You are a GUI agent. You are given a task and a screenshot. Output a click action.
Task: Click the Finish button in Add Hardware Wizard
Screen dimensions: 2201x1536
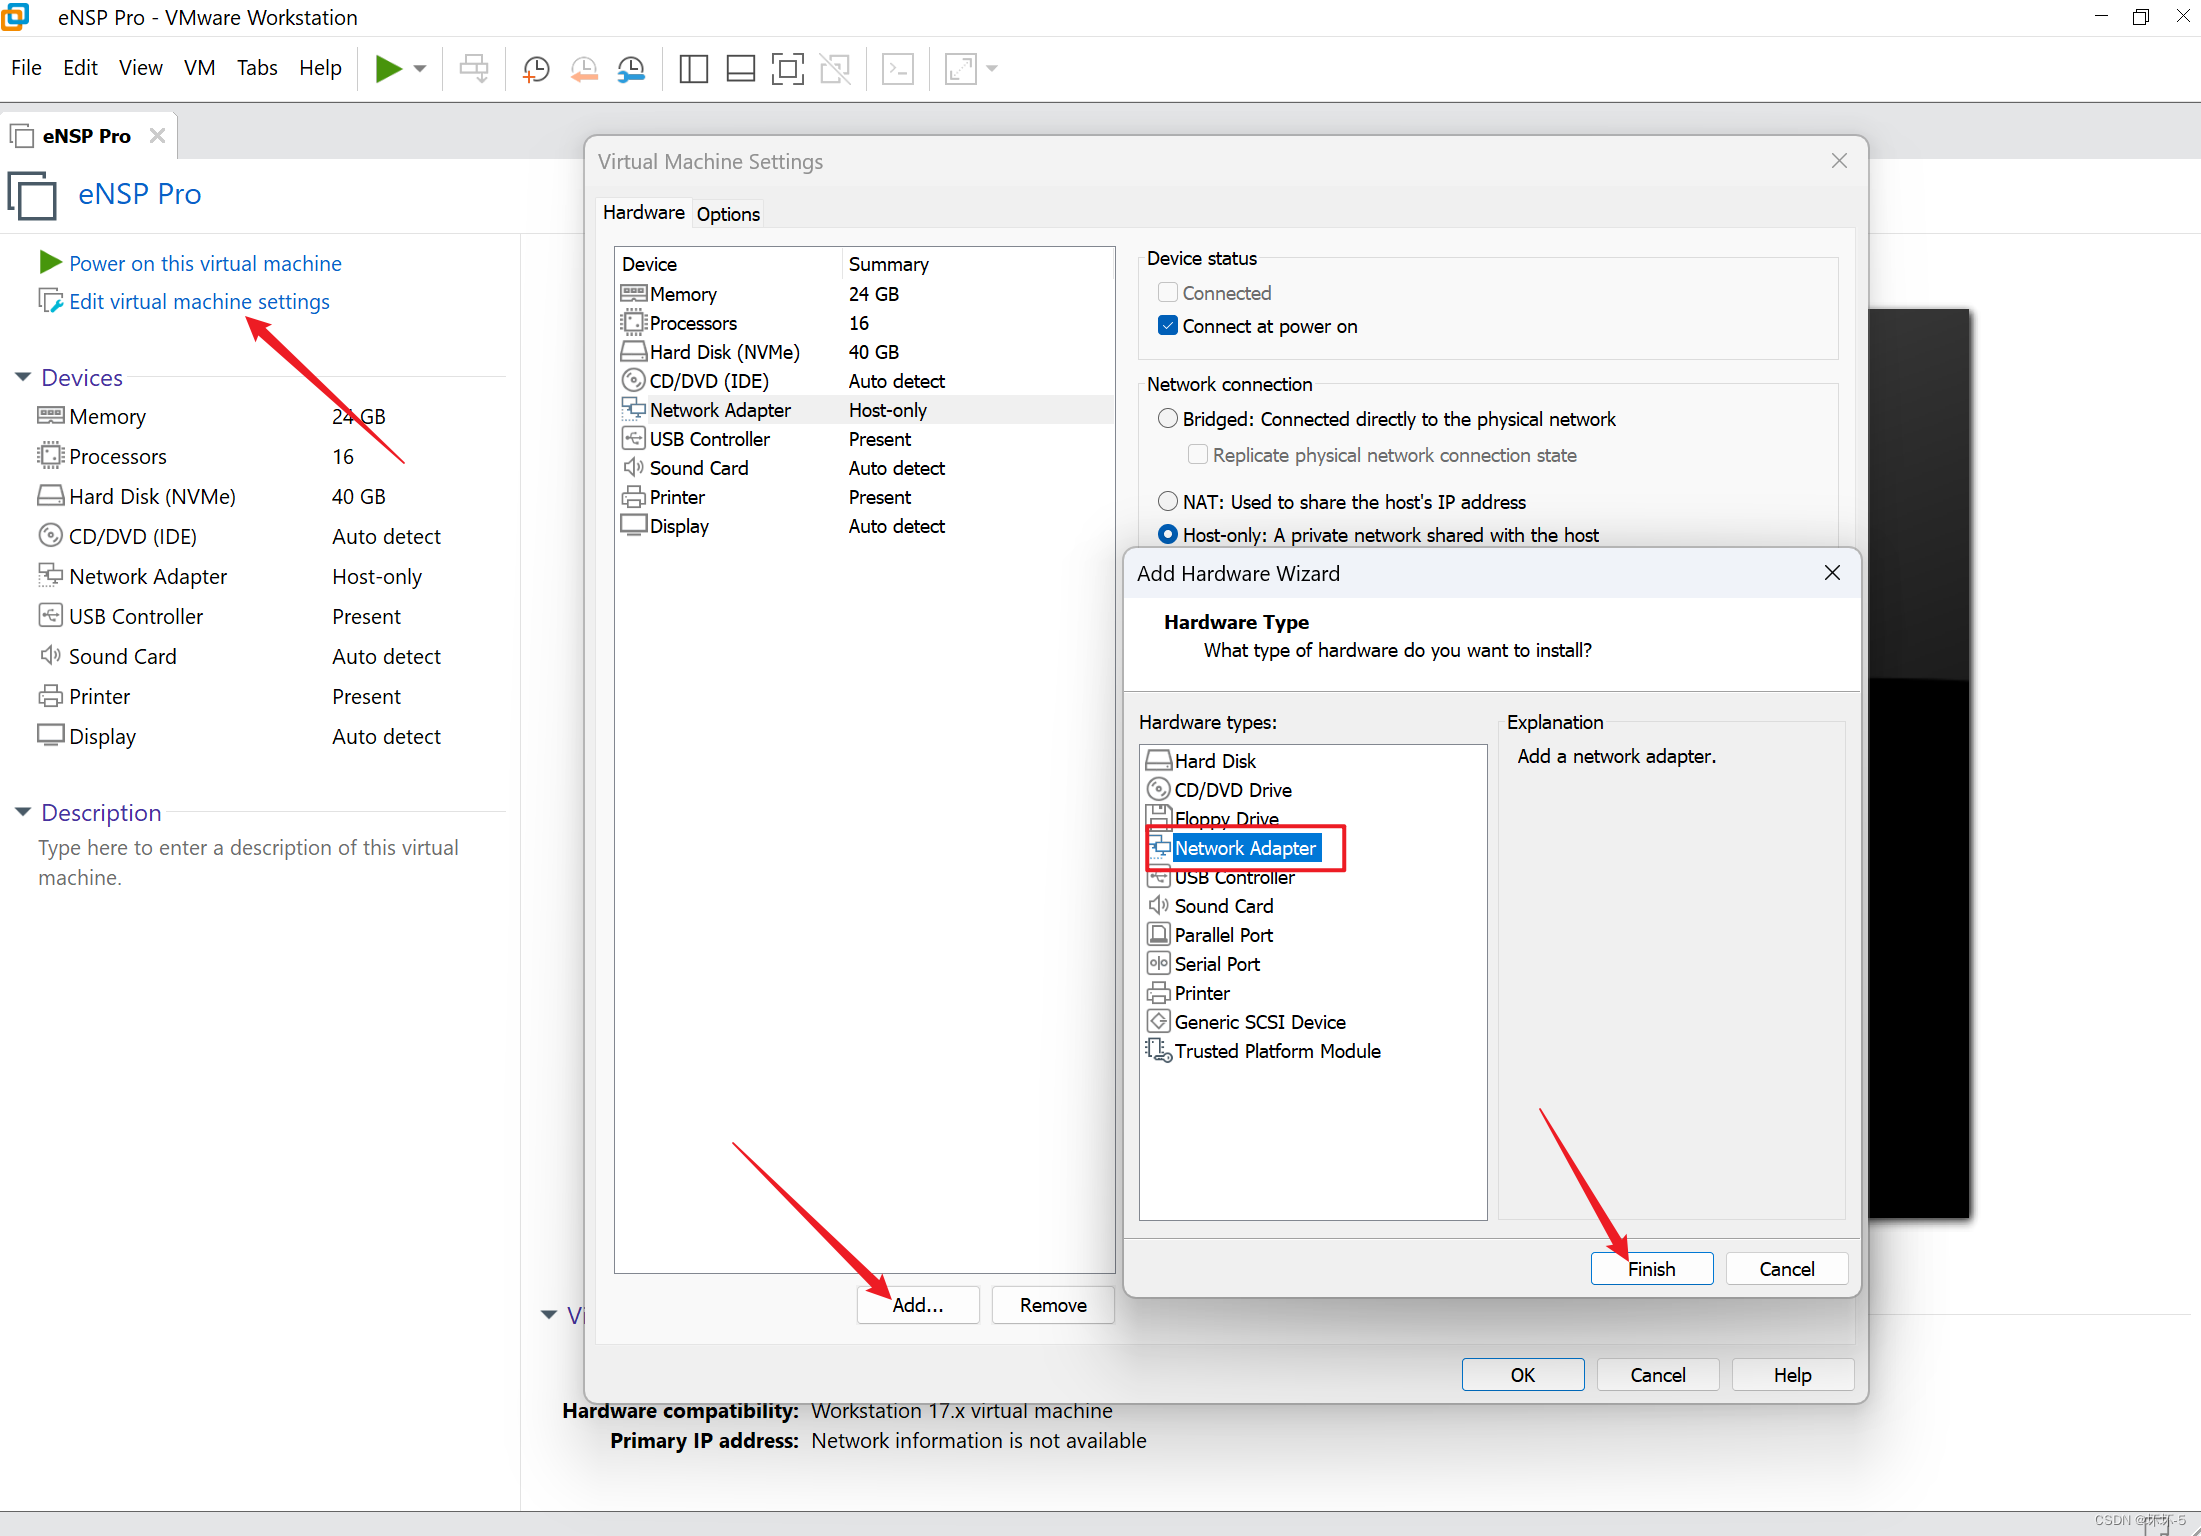(1651, 1268)
